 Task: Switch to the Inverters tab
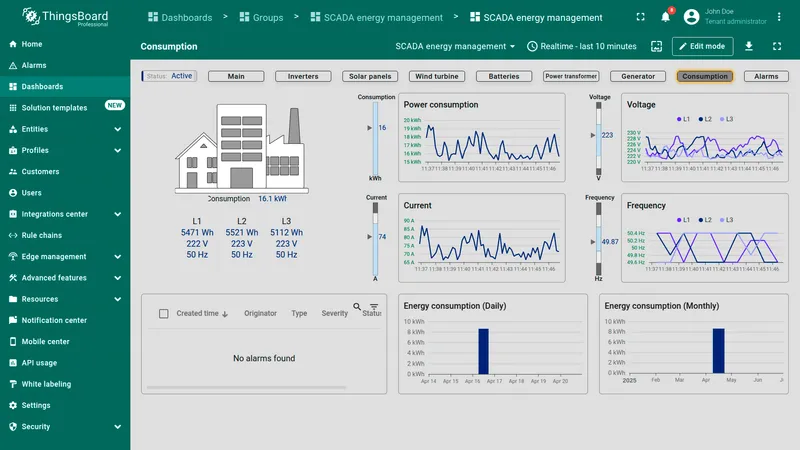(303, 77)
